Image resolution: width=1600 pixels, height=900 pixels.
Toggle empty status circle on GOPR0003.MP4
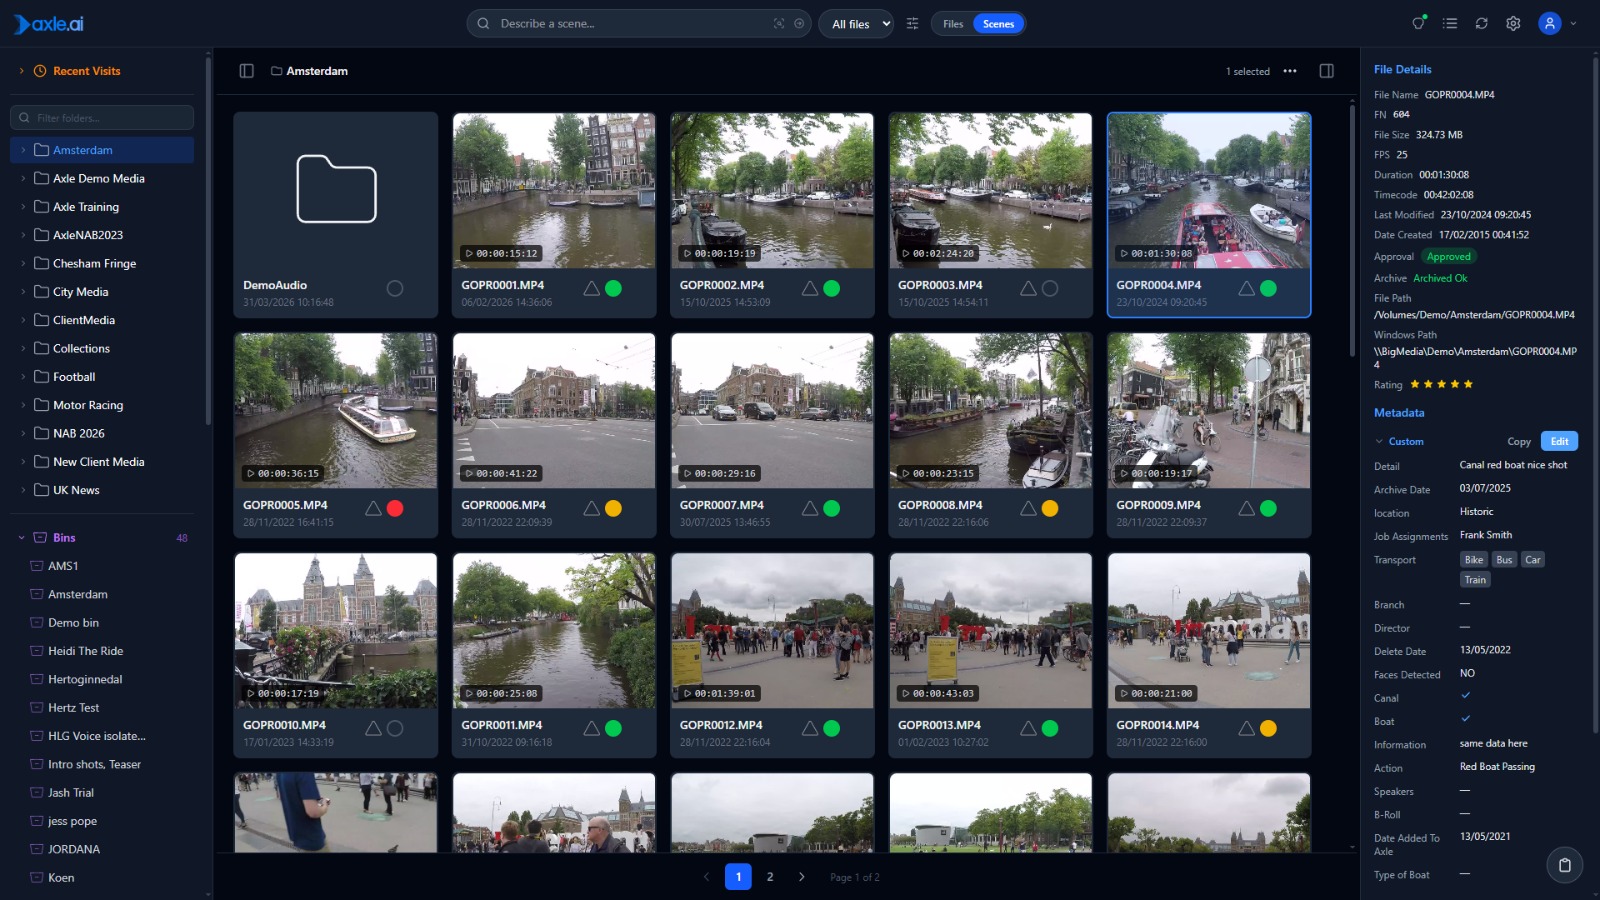pos(1050,288)
